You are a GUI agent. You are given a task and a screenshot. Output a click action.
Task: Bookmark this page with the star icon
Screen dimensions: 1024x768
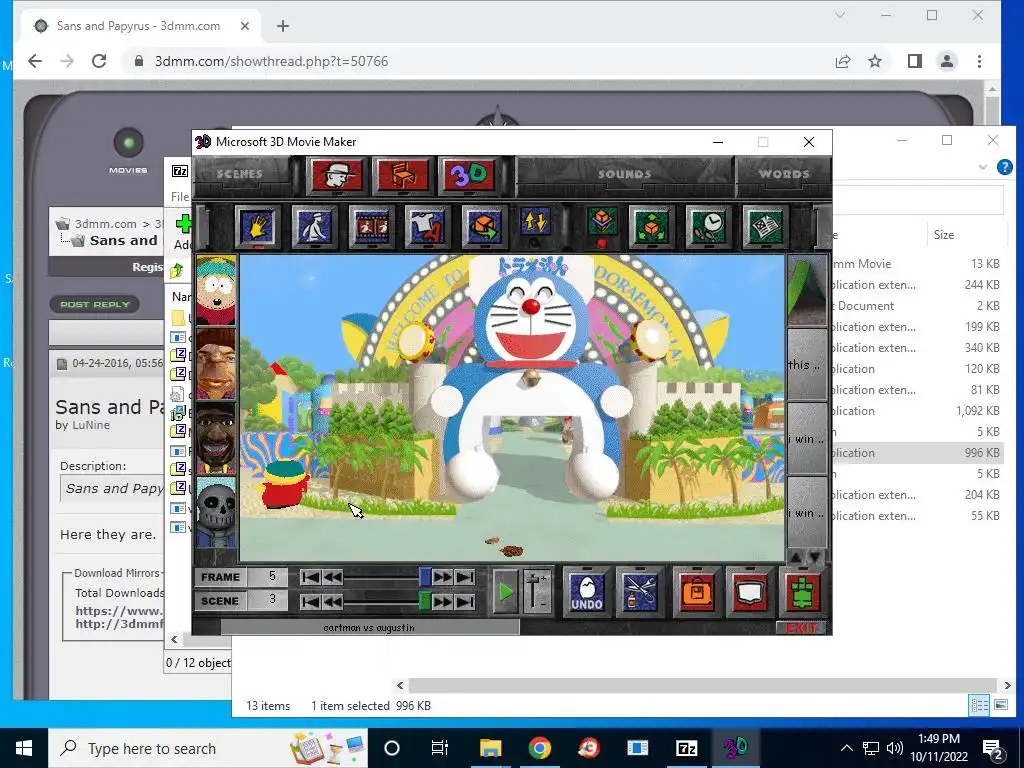[x=875, y=61]
